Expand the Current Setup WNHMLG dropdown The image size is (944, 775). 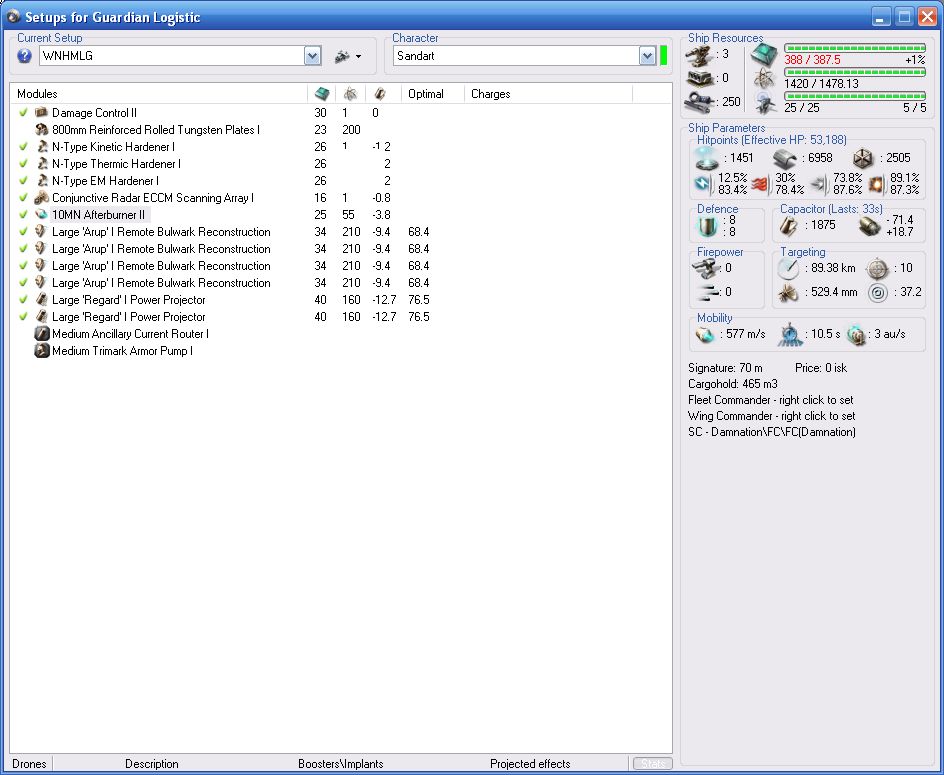click(x=312, y=56)
